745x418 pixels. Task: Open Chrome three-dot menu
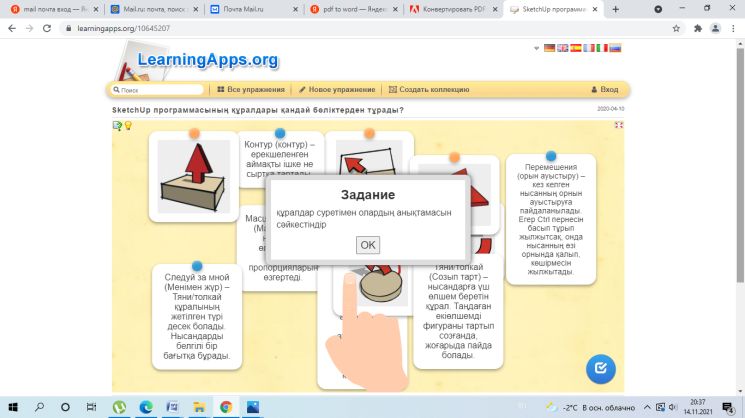(733, 28)
